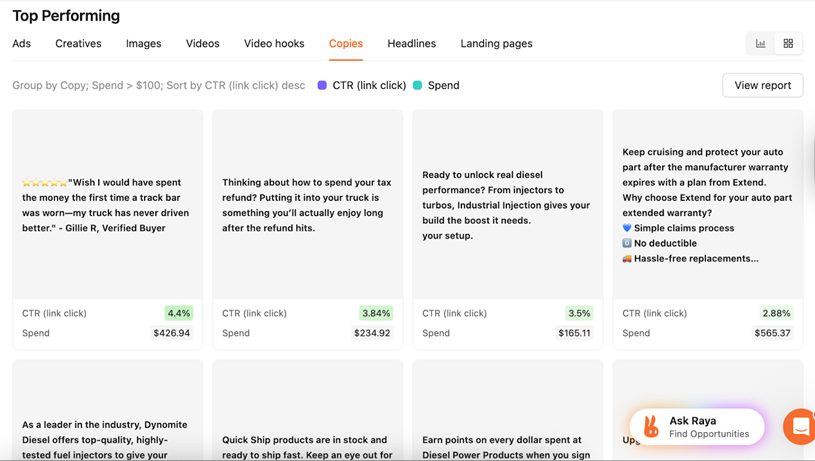Switch to the Videos tab
Viewport: 815px width, 461px height.
pos(203,44)
